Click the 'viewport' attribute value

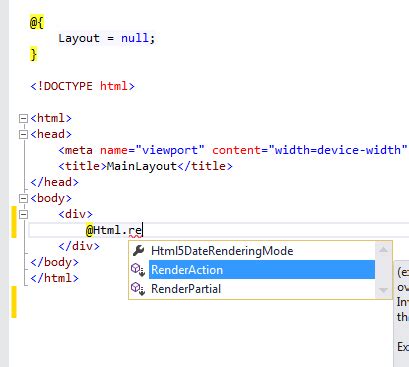tap(169, 150)
